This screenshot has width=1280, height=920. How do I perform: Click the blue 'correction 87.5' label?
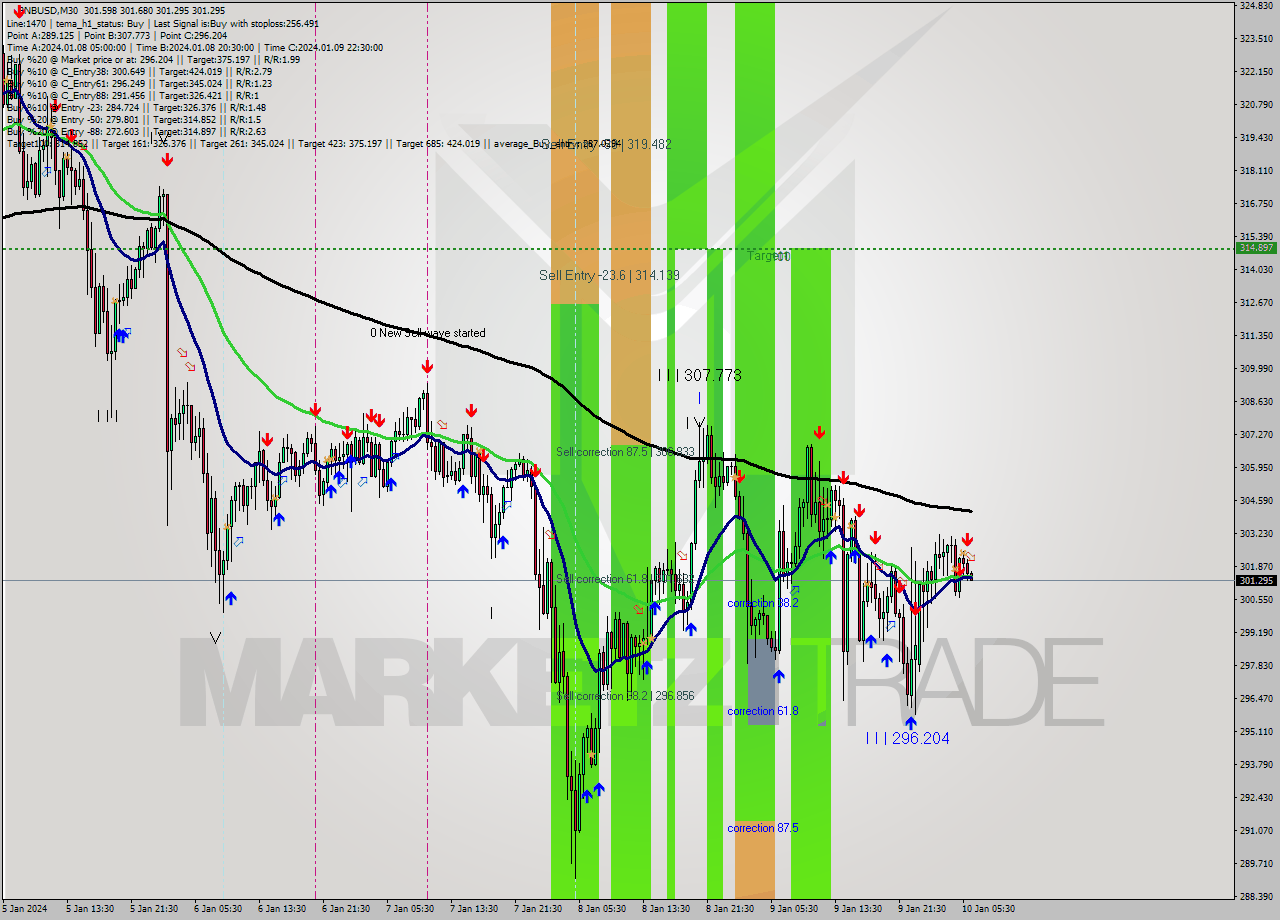click(x=762, y=828)
